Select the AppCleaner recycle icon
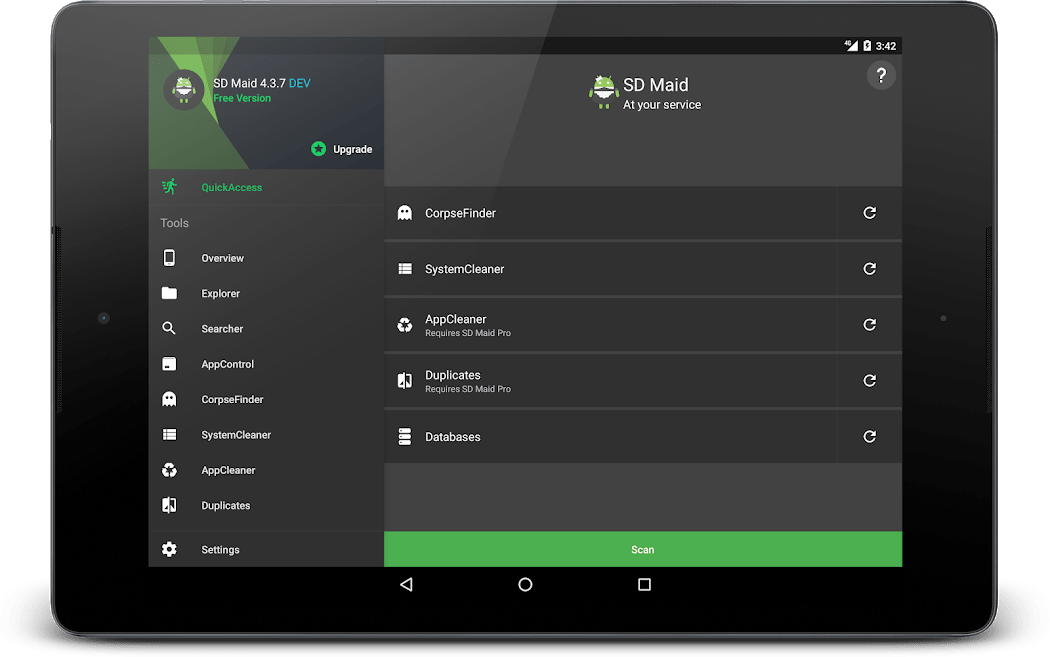 point(170,469)
